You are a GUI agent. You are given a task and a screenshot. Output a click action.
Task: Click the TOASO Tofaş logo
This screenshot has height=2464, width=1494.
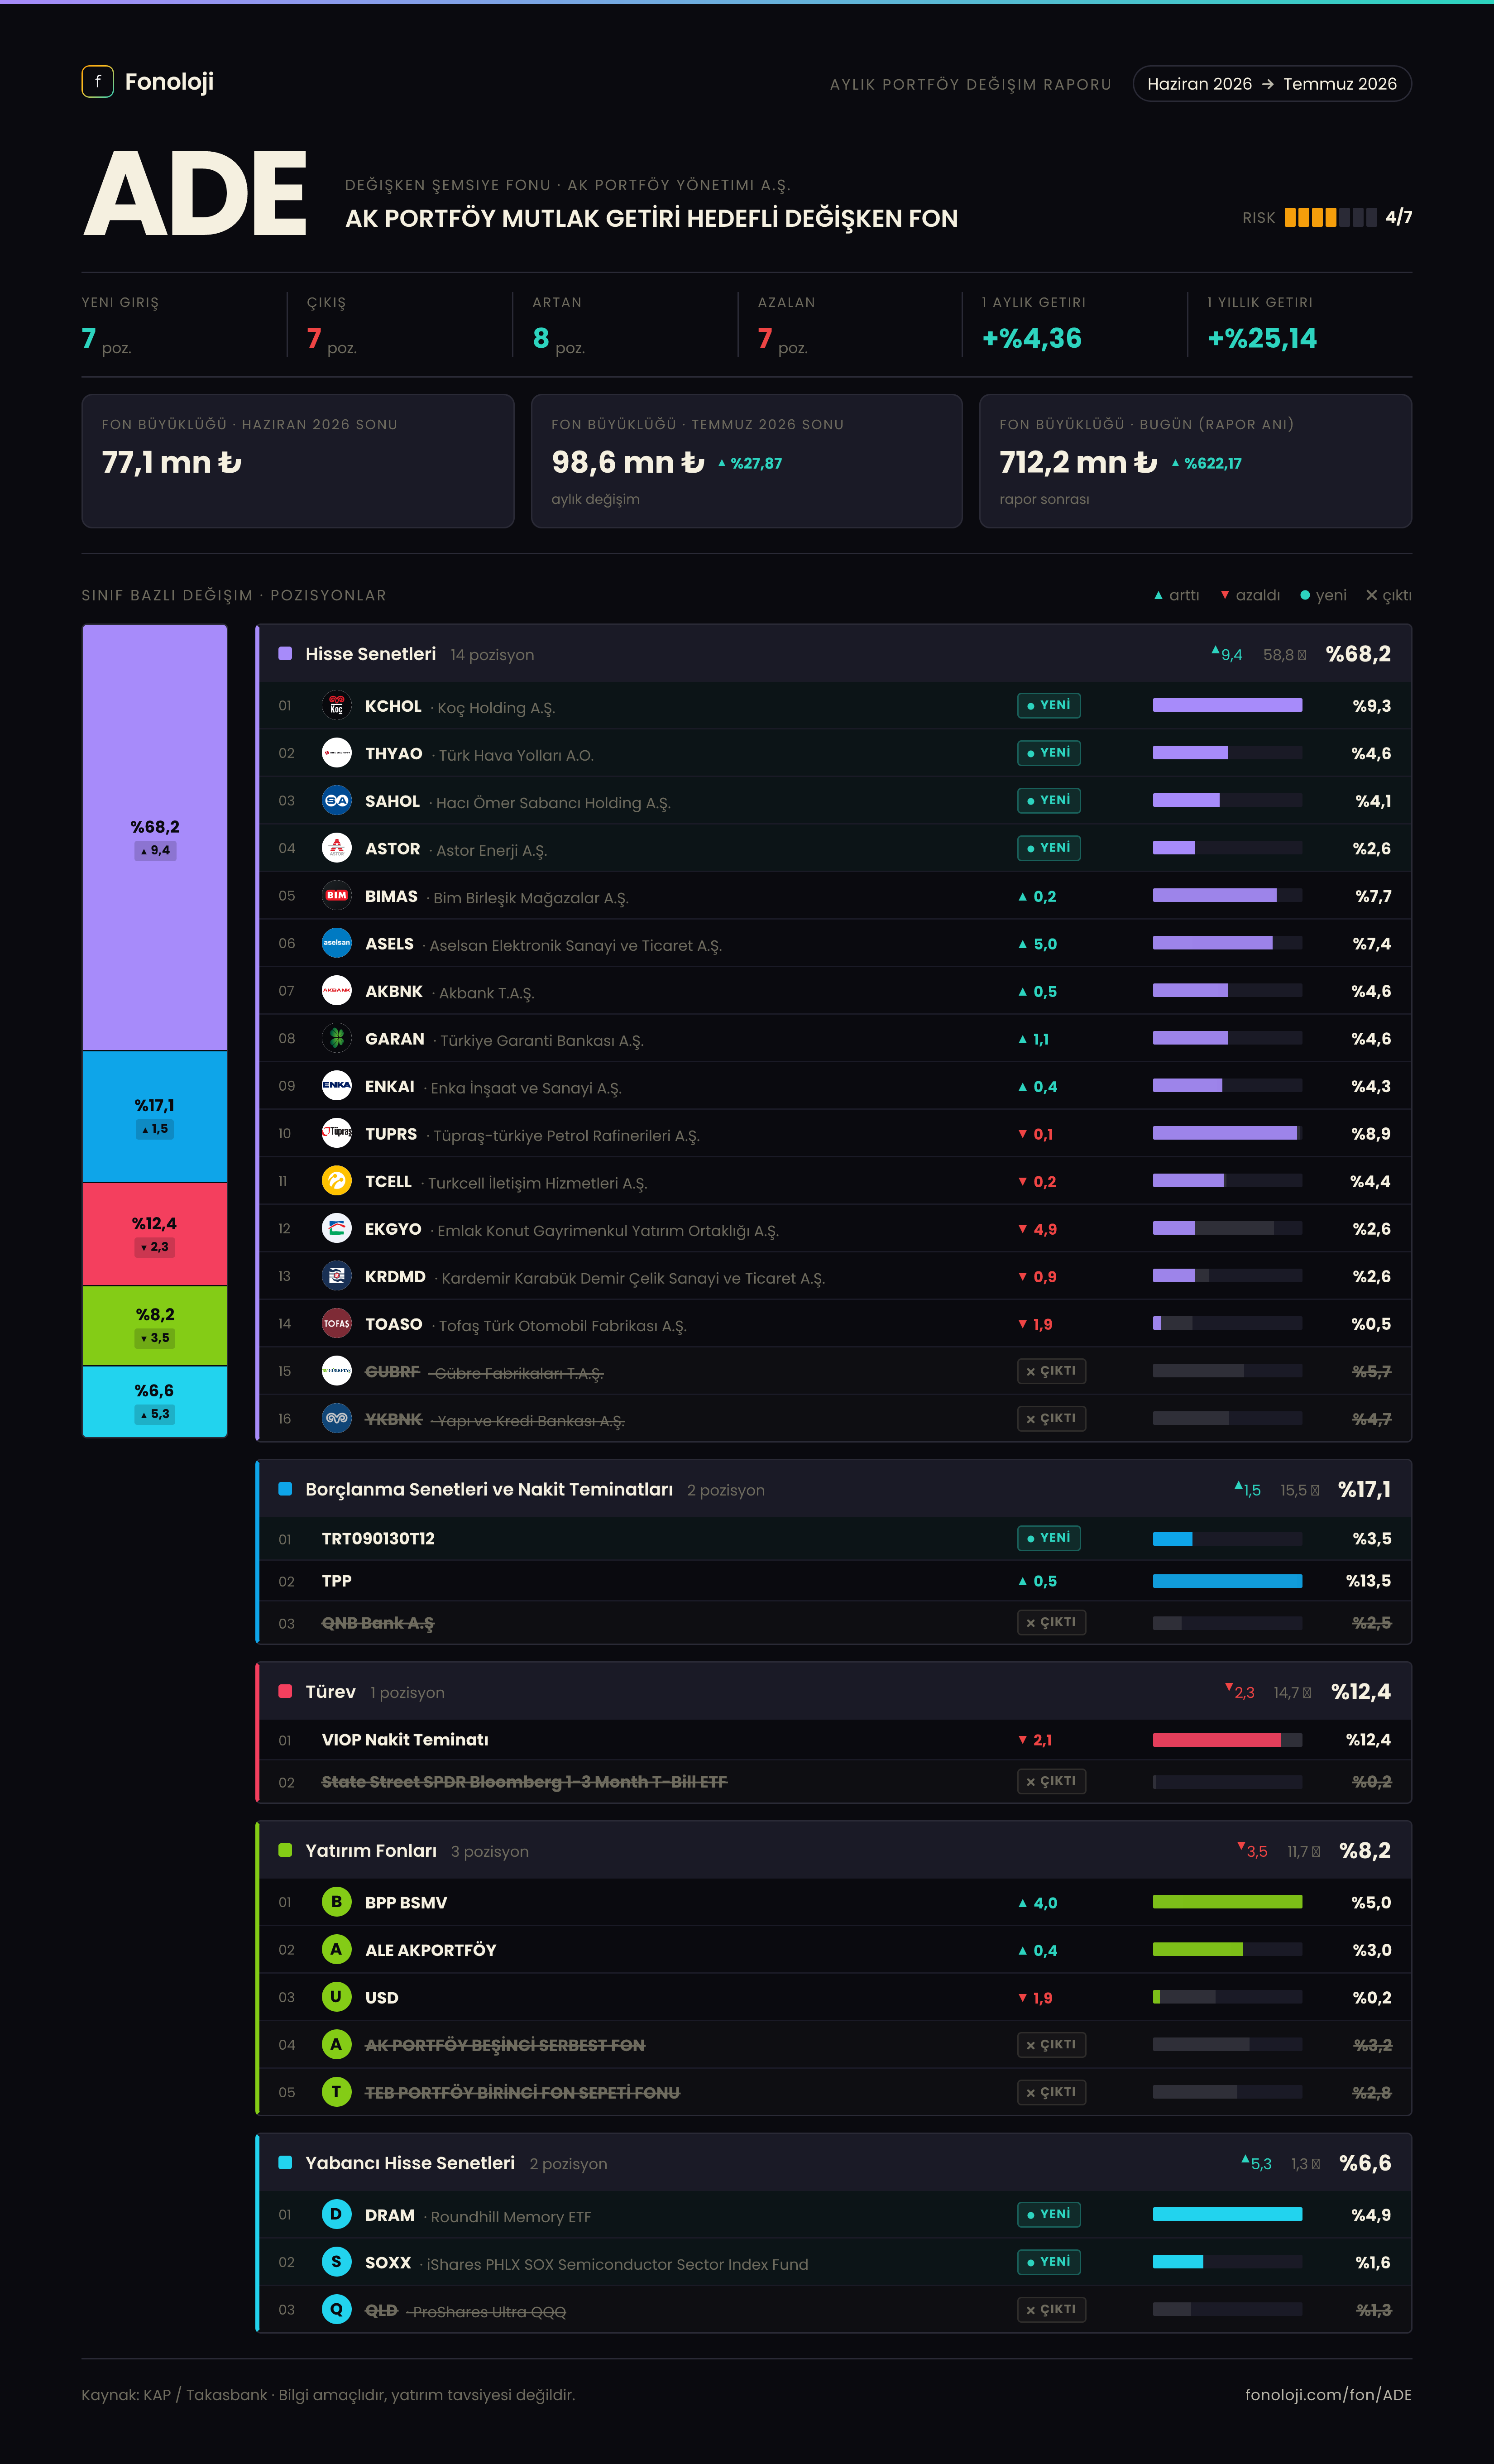click(337, 1323)
